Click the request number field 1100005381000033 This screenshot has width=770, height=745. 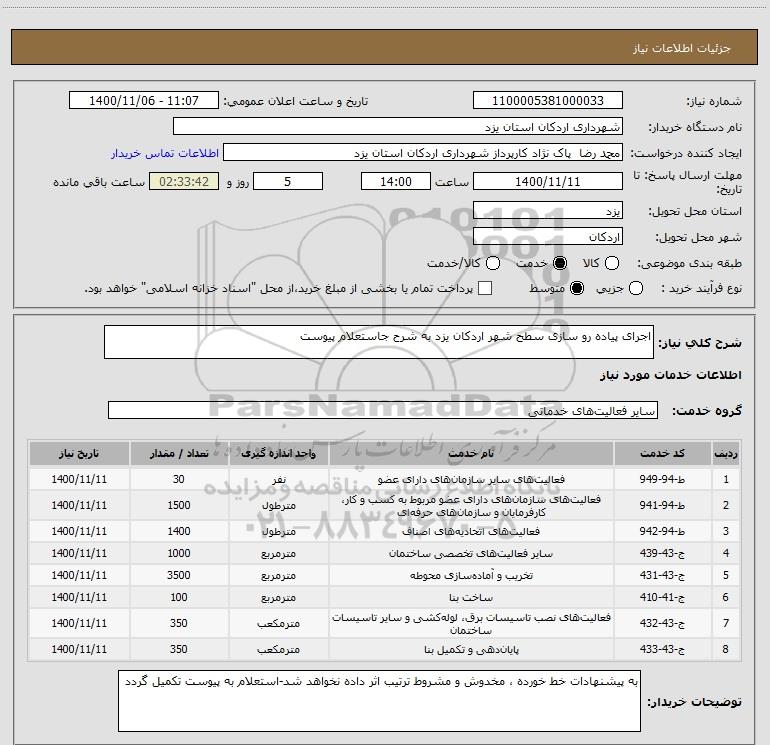548,101
